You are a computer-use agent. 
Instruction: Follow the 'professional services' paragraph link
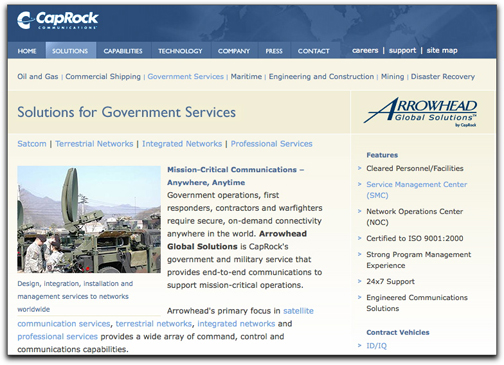pos(57,337)
